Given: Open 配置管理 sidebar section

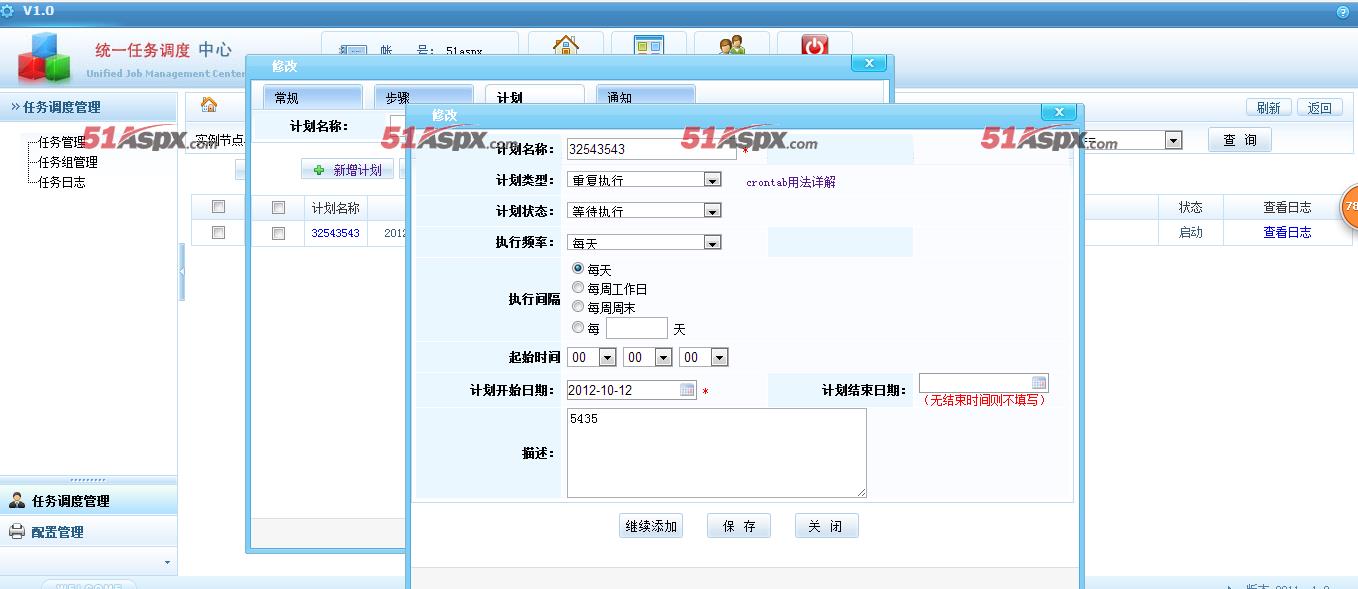Looking at the screenshot, I should [x=88, y=532].
